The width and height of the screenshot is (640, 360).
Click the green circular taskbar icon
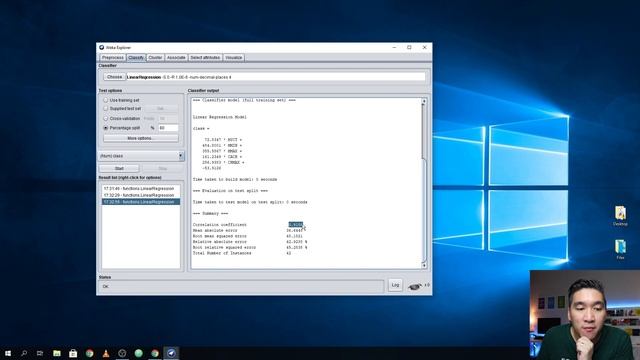pyautogui.click(x=139, y=353)
